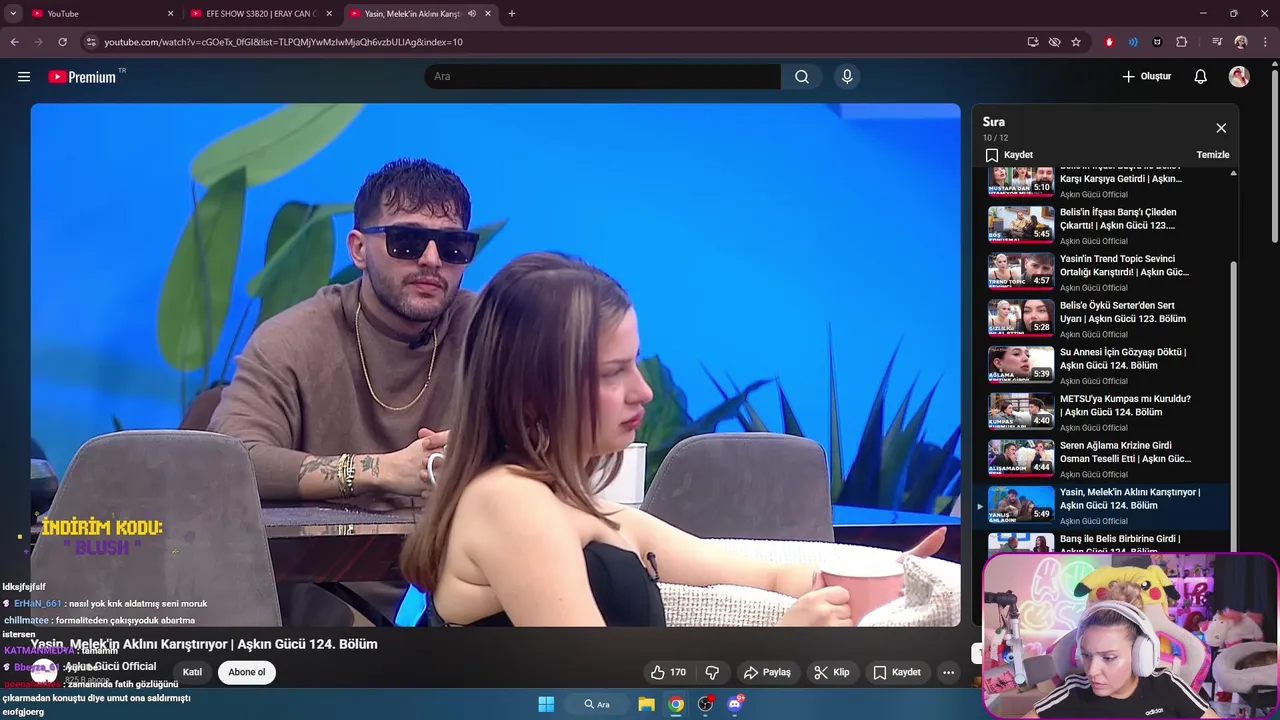Click the search magnifier button beside the Ara box
The image size is (1280, 720).
[802, 77]
